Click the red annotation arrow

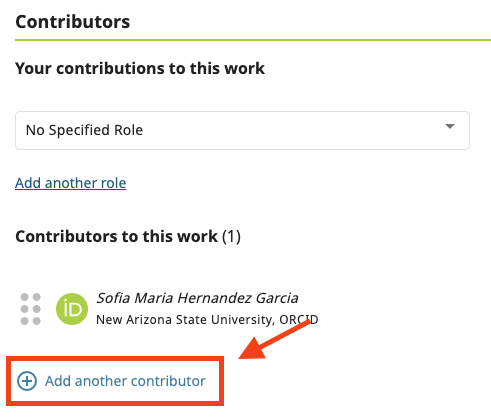[x=274, y=340]
